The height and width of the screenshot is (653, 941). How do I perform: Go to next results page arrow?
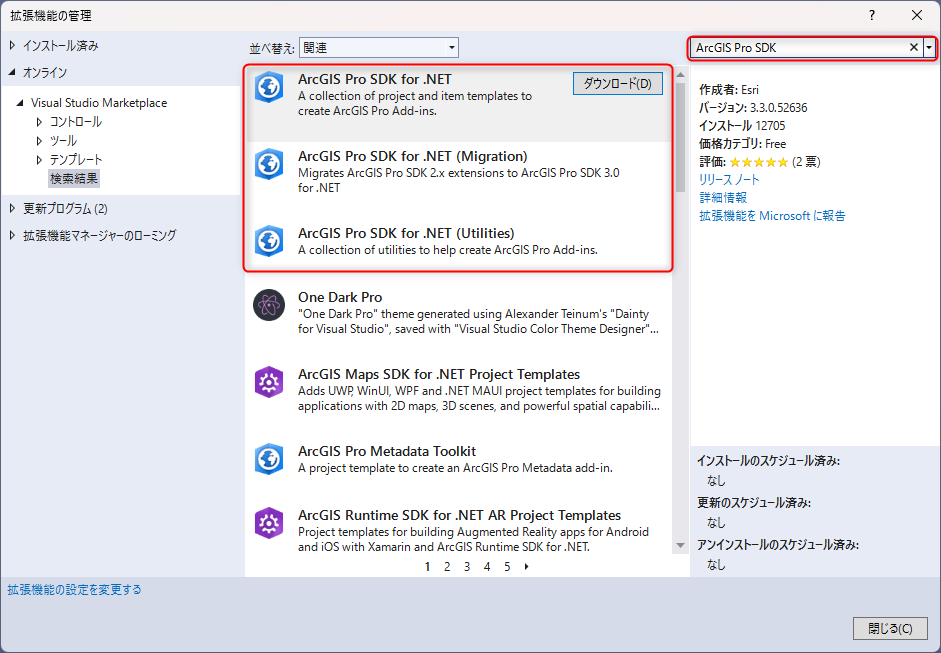[526, 567]
